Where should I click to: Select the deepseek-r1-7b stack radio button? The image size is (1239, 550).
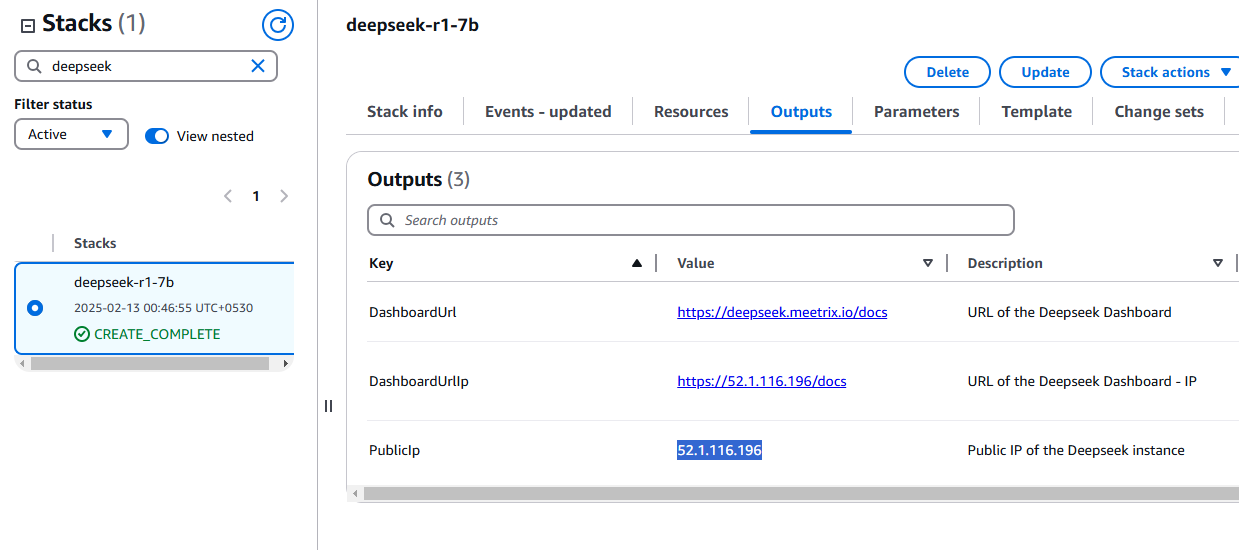pos(35,308)
